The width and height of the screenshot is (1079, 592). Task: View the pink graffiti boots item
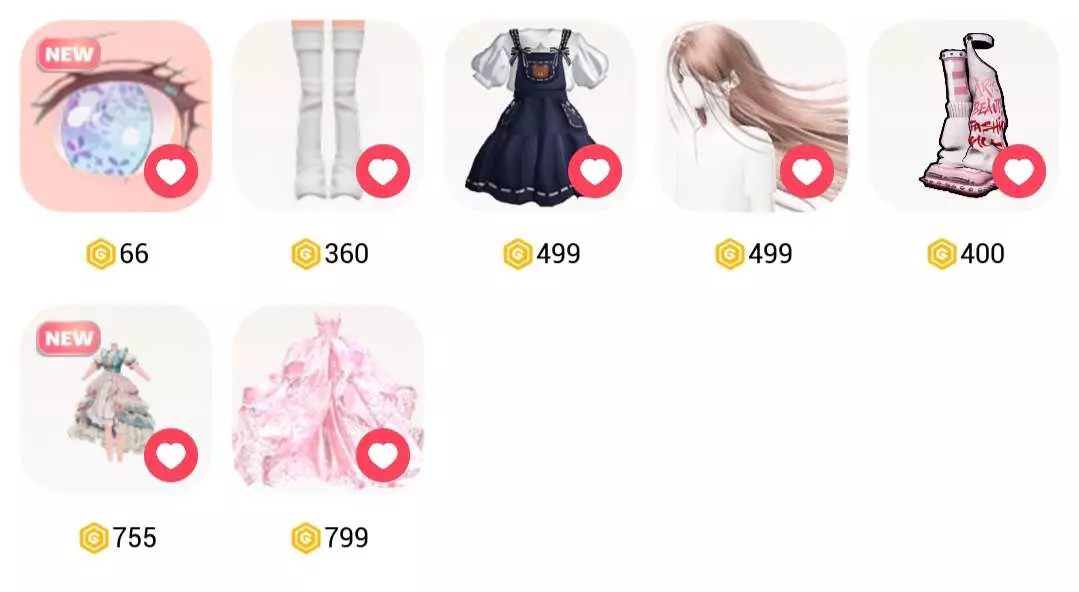(964, 116)
